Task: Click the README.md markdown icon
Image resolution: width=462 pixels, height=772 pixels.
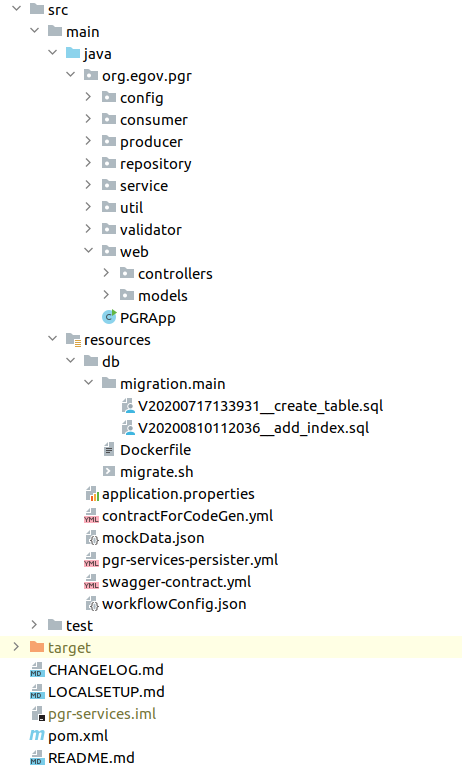Action: coord(36,757)
